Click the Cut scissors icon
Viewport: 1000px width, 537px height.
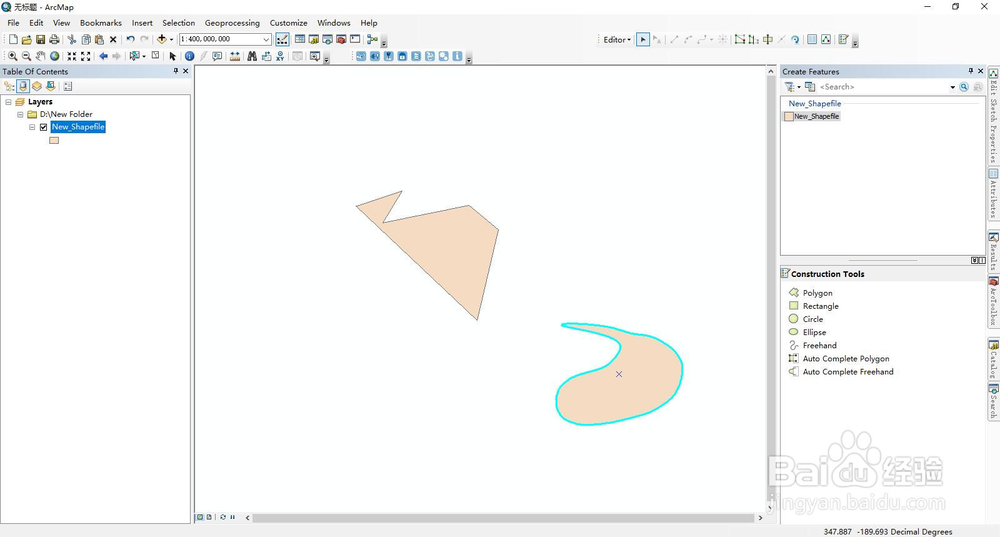click(x=71, y=40)
